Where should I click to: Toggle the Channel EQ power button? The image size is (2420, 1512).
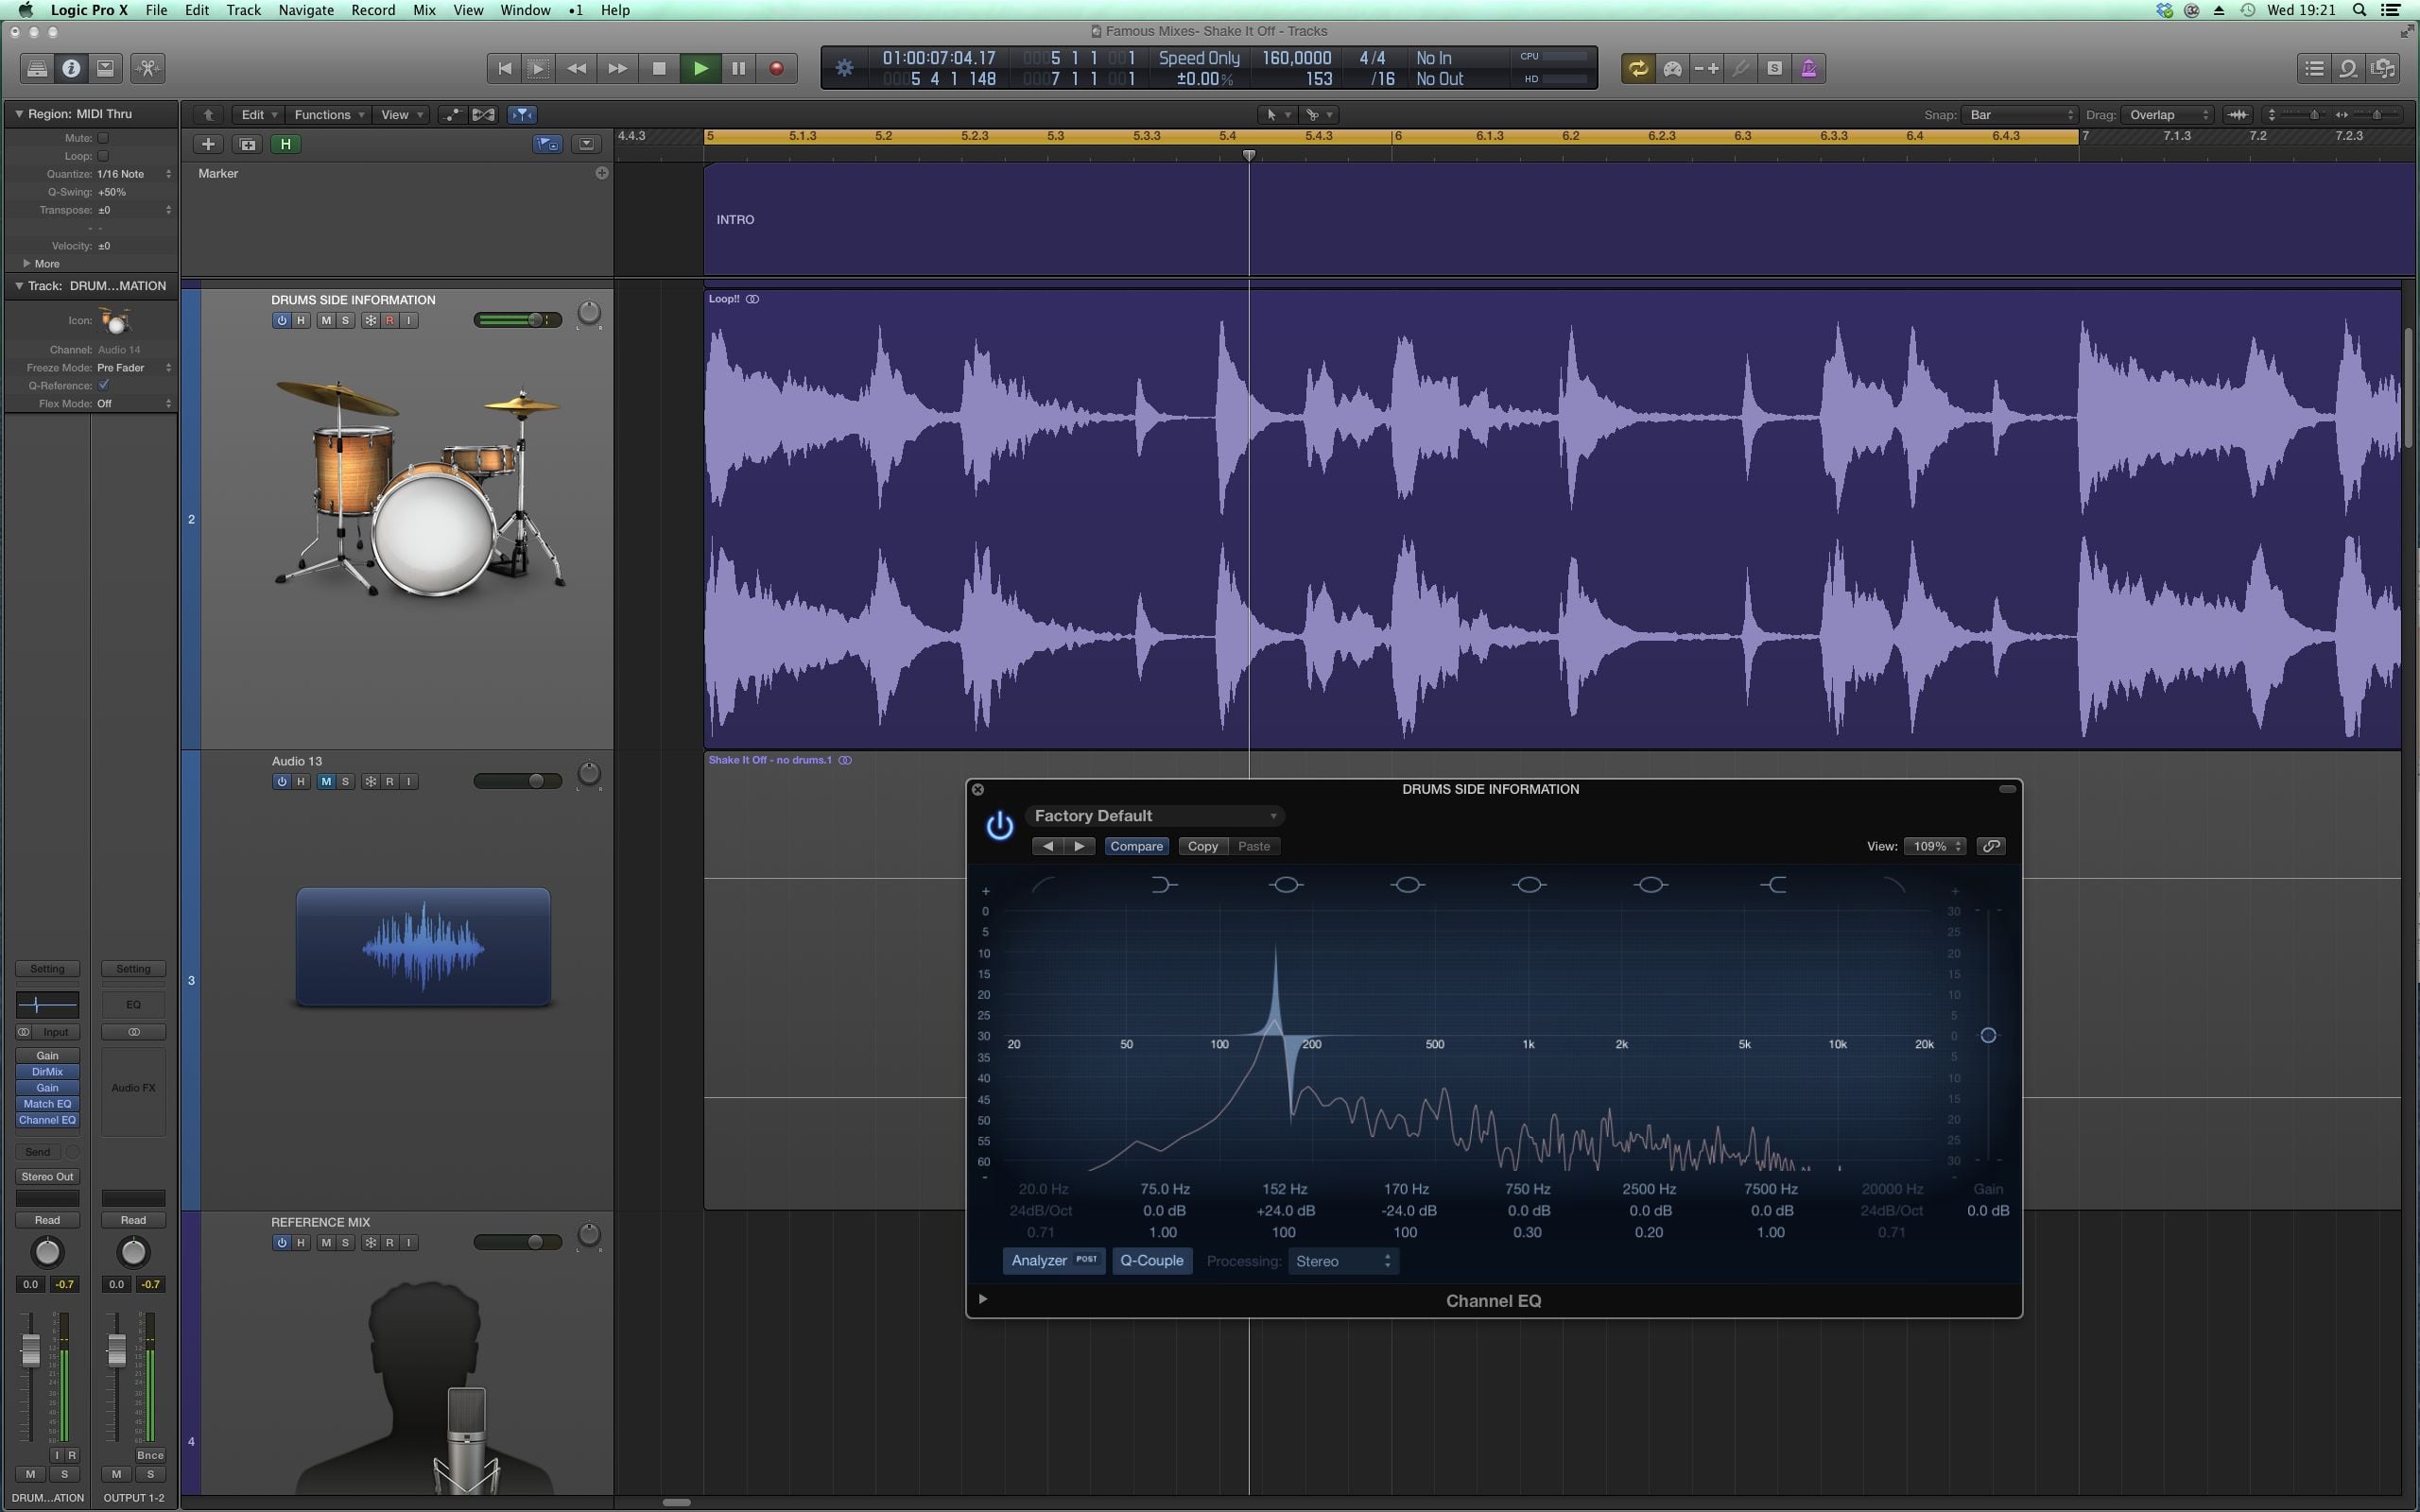pos(999,826)
